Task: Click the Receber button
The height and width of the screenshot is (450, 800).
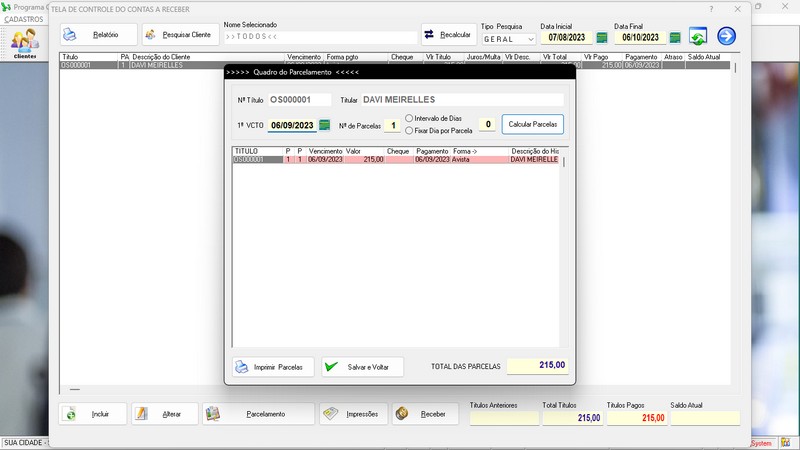Action: [x=425, y=414]
